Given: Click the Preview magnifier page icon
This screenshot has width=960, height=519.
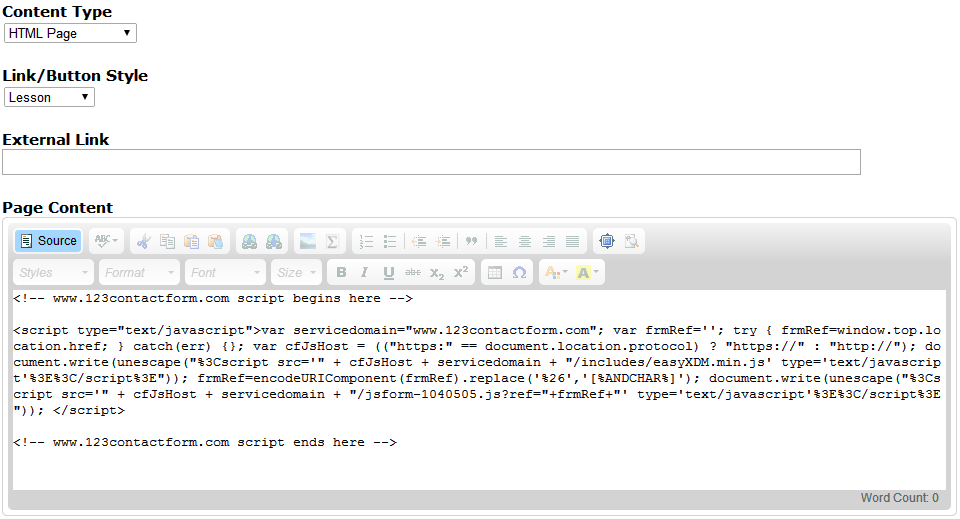Looking at the screenshot, I should (x=631, y=241).
